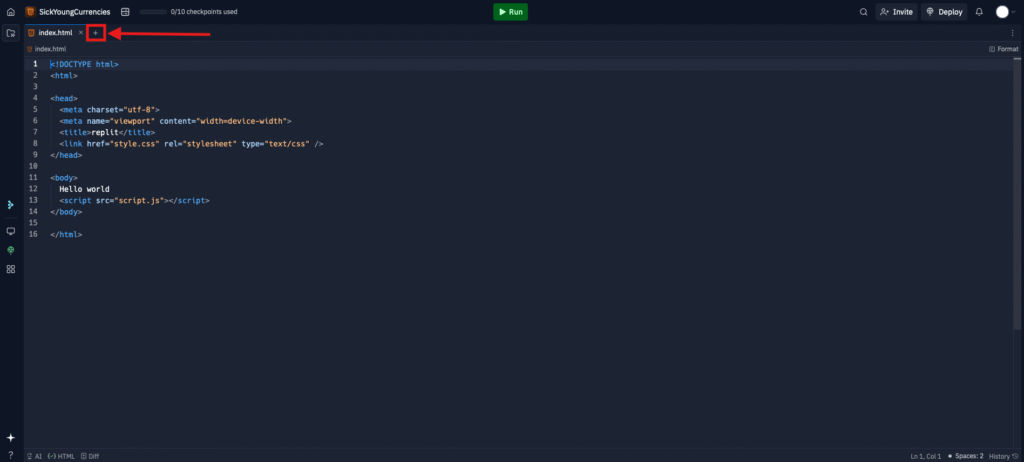Open the help question mark icon
Image resolution: width=1024 pixels, height=462 pixels.
click(10, 455)
